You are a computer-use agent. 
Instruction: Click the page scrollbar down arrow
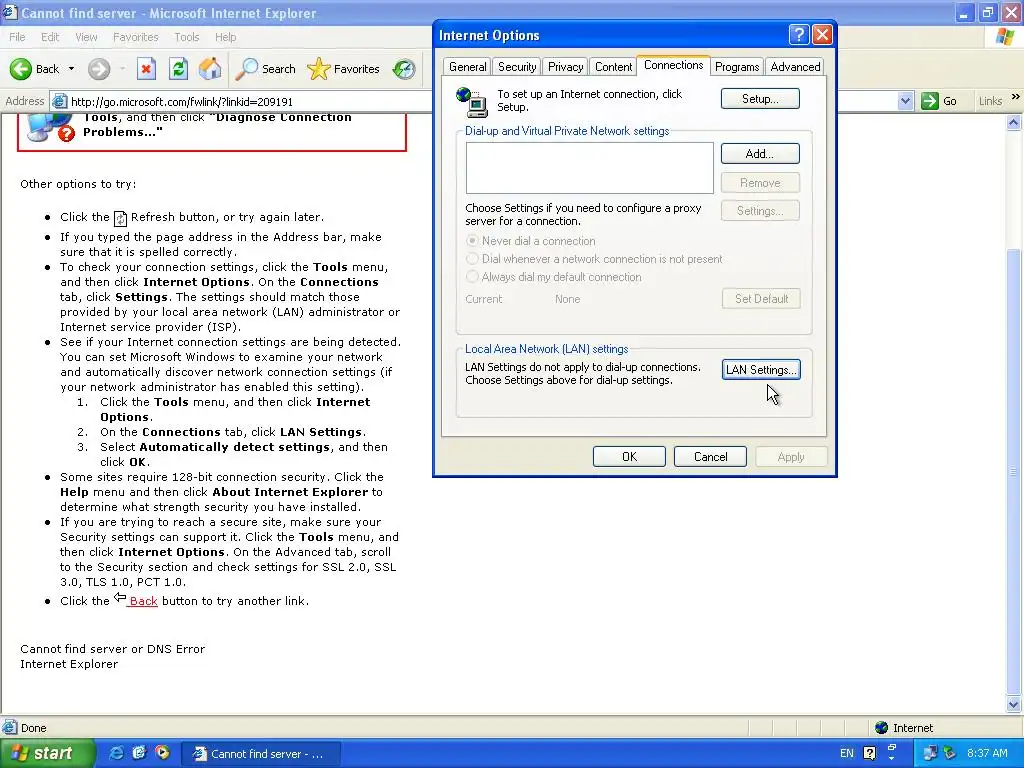tap(1014, 704)
